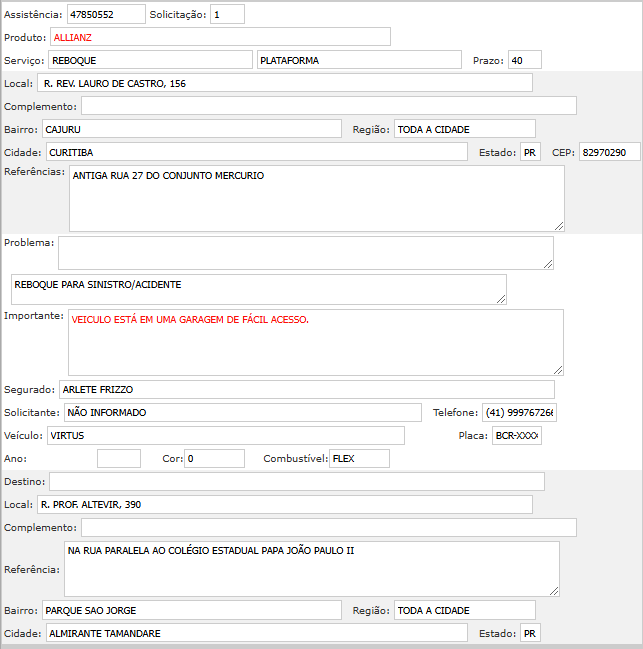Click the Local field with Lauro de Castro address

pos(285,83)
